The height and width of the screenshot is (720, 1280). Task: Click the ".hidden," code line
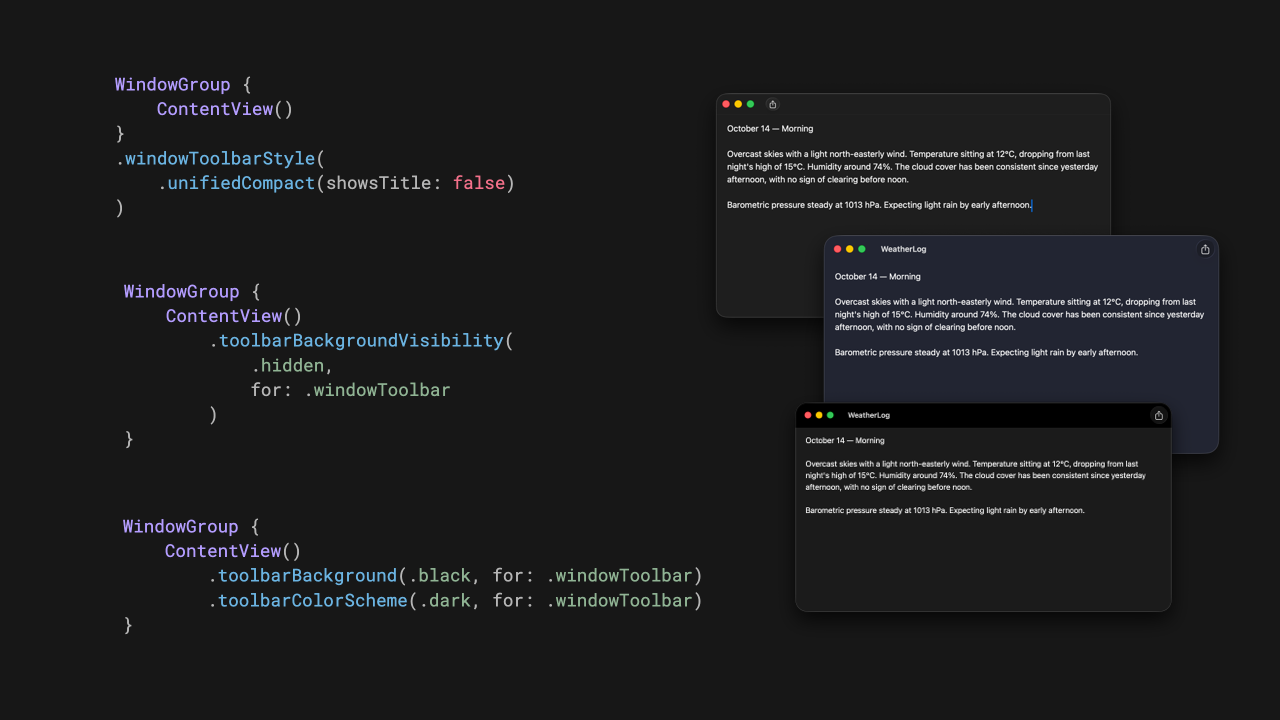(292, 365)
